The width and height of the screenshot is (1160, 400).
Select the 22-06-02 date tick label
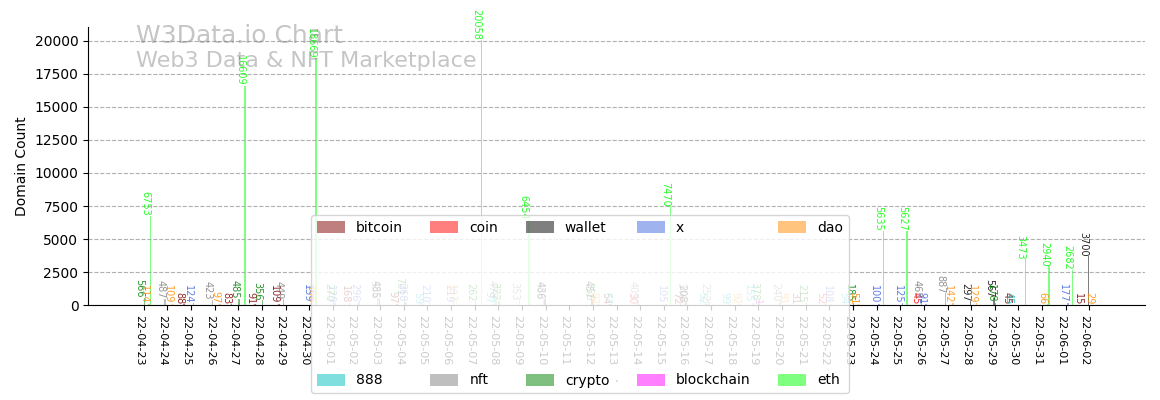click(x=1087, y=340)
